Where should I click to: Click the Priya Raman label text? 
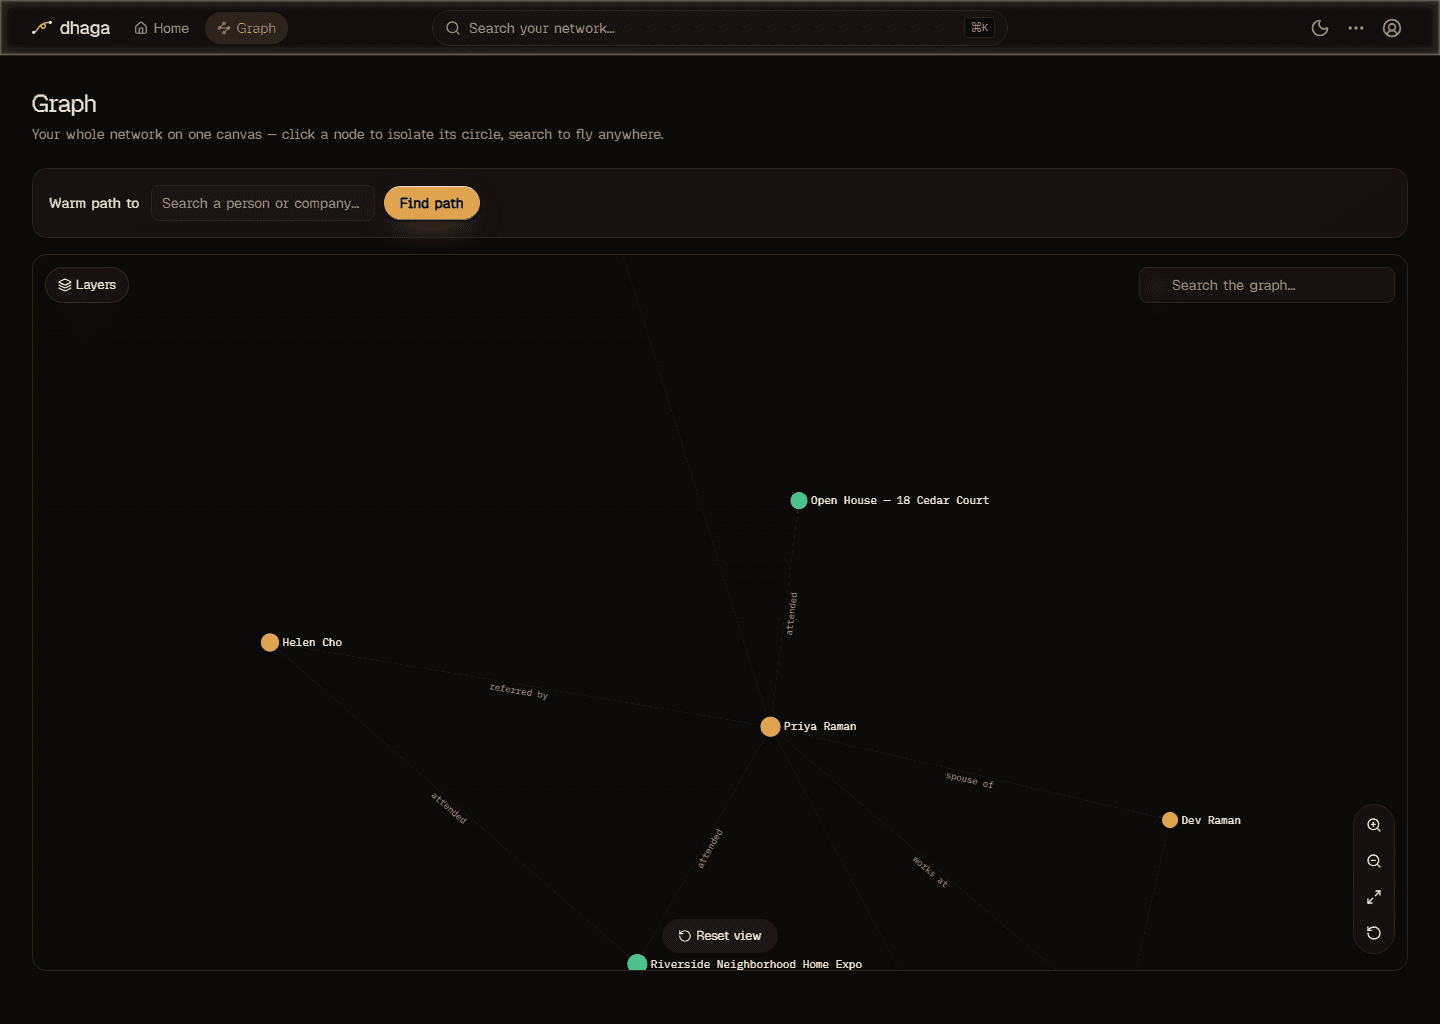pos(820,727)
